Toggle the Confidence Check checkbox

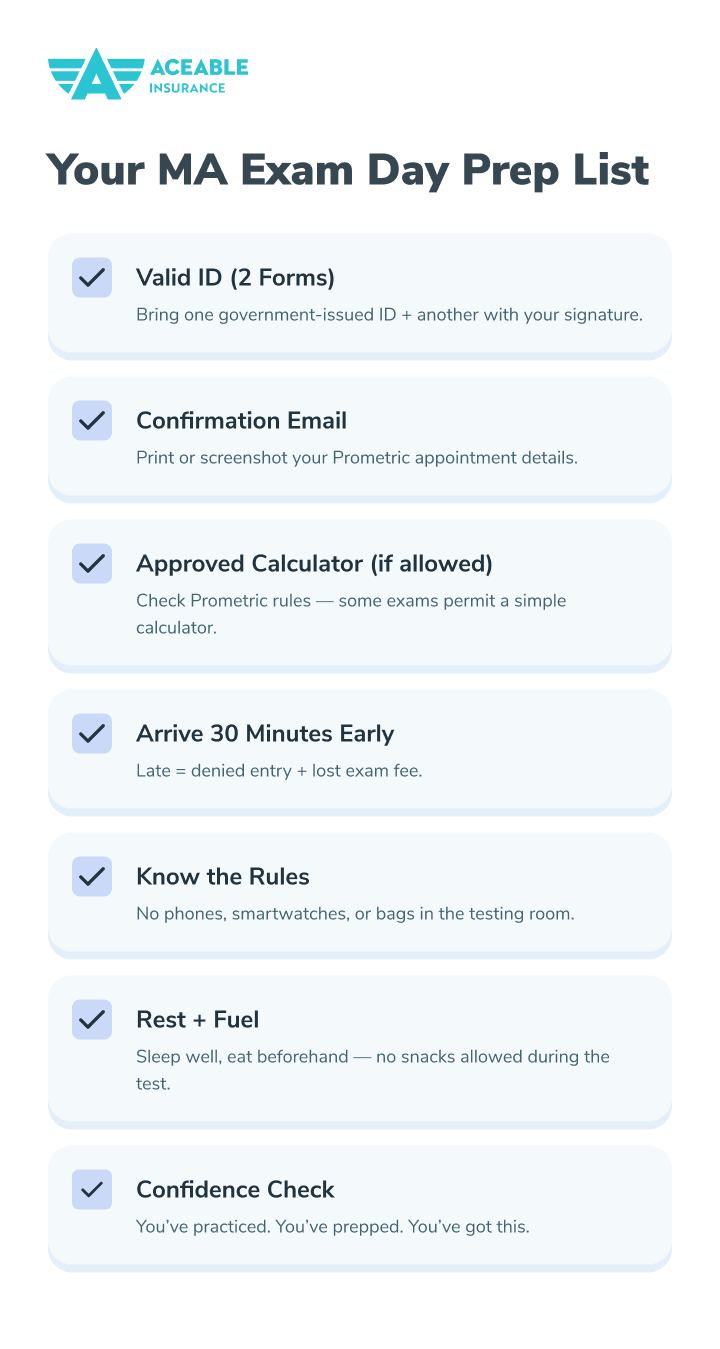[x=92, y=1189]
